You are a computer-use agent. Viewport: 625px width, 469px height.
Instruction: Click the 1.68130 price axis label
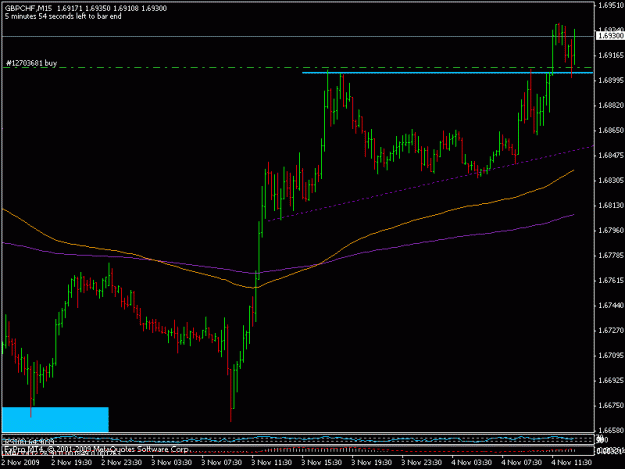(x=611, y=205)
